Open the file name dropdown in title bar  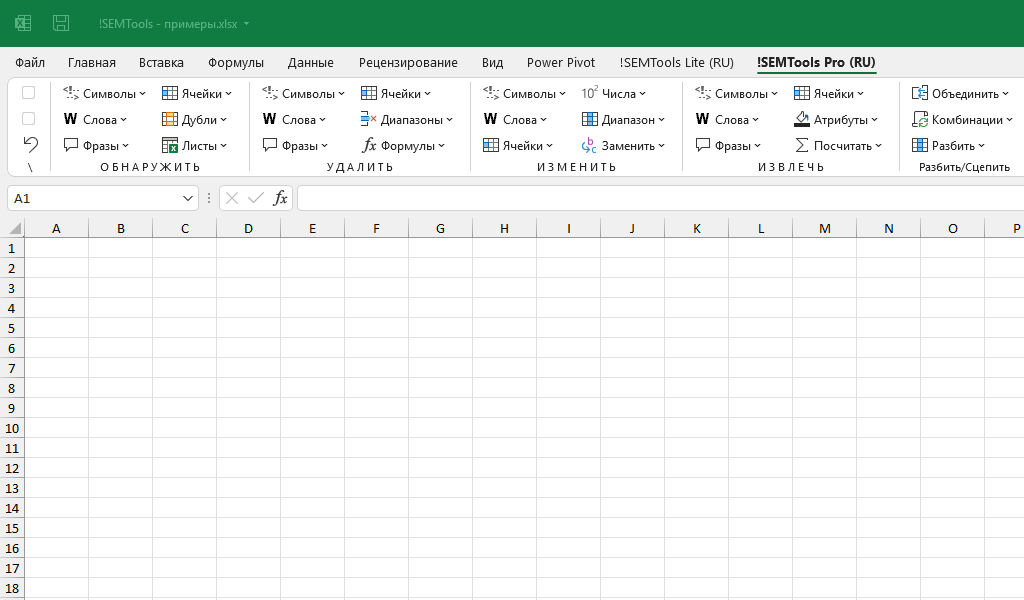[x=246, y=24]
